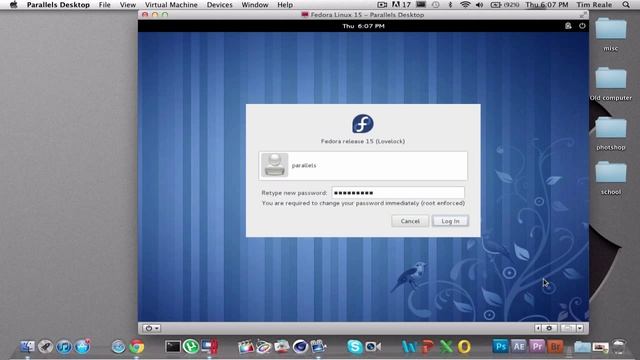Click the battery status indicator

point(504,5)
